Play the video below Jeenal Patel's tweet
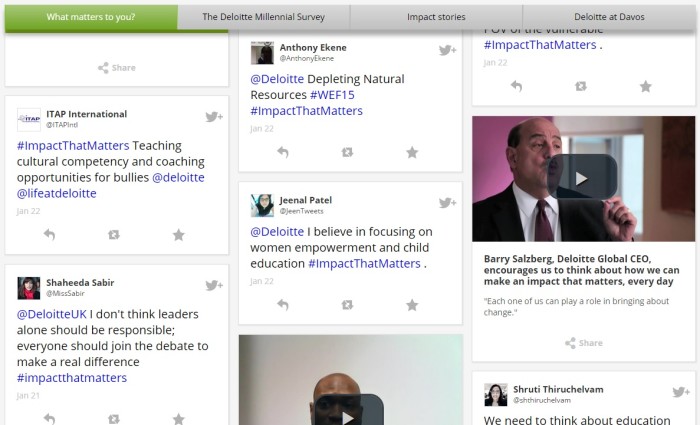Screen dimensions: 700x425 tap(349, 413)
